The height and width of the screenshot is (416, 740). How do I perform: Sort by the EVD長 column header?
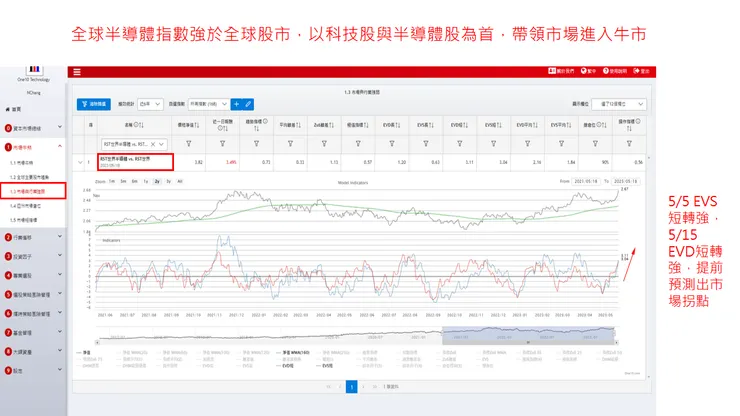[x=392, y=125]
